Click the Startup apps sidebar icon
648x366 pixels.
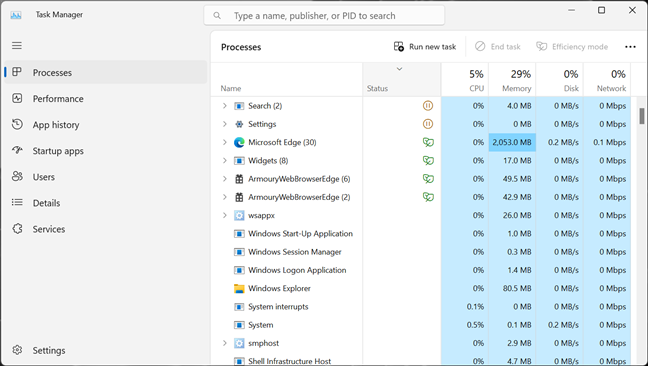pos(17,150)
